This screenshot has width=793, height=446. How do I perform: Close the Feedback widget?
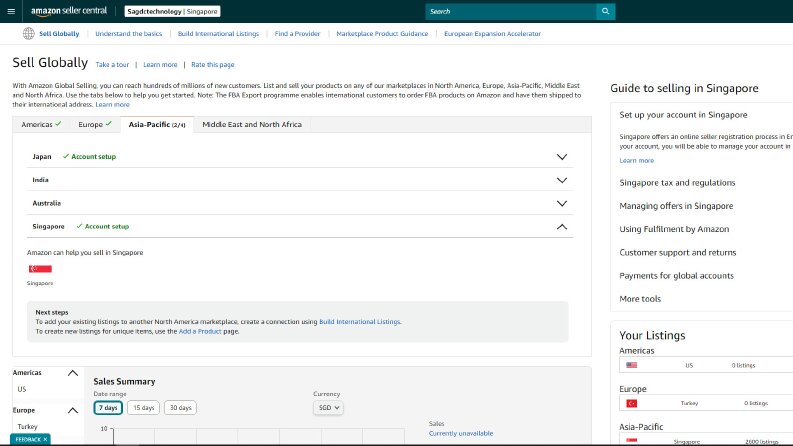pyautogui.click(x=46, y=439)
